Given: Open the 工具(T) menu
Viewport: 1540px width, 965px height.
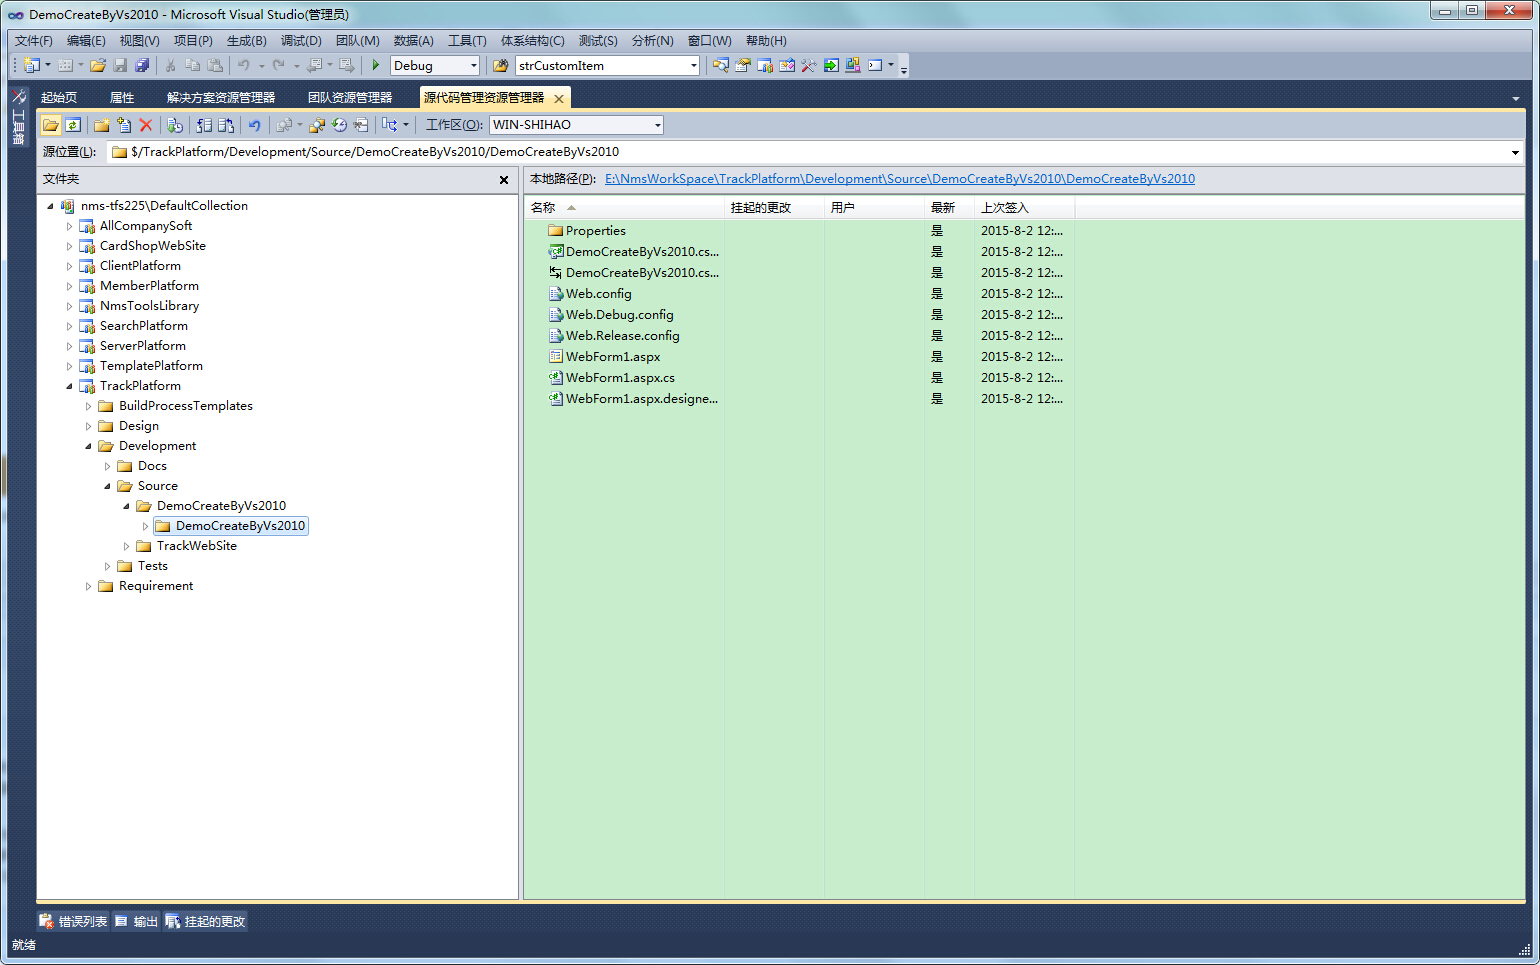Looking at the screenshot, I should pos(467,40).
